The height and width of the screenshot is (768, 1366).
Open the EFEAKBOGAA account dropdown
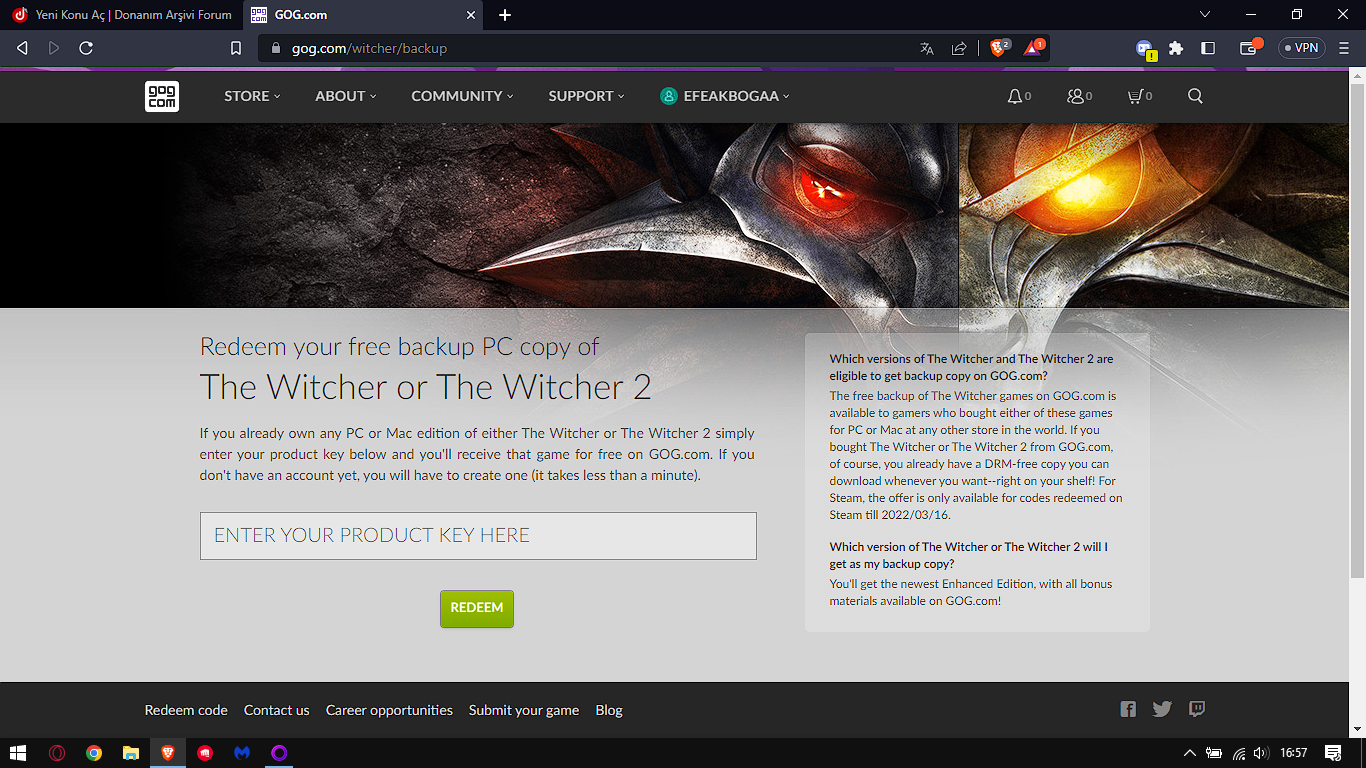click(725, 96)
